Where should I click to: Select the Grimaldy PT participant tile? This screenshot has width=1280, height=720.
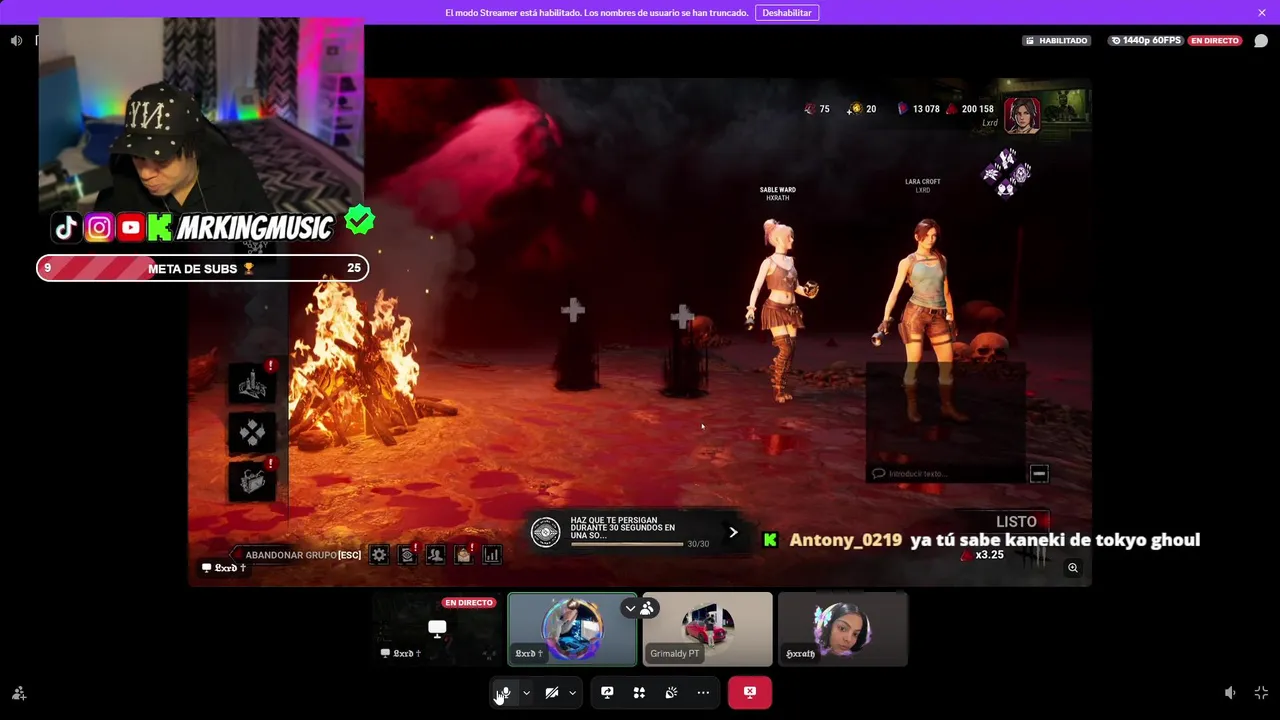708,629
